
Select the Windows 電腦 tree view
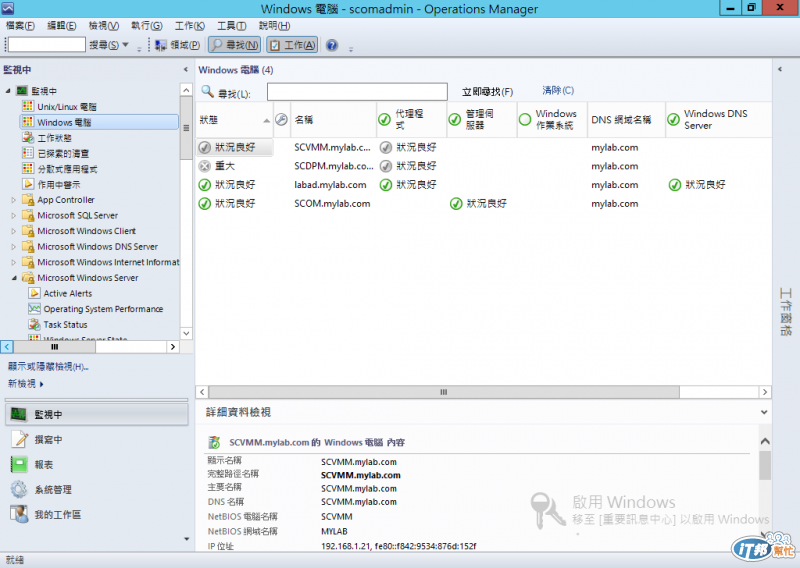[99, 122]
